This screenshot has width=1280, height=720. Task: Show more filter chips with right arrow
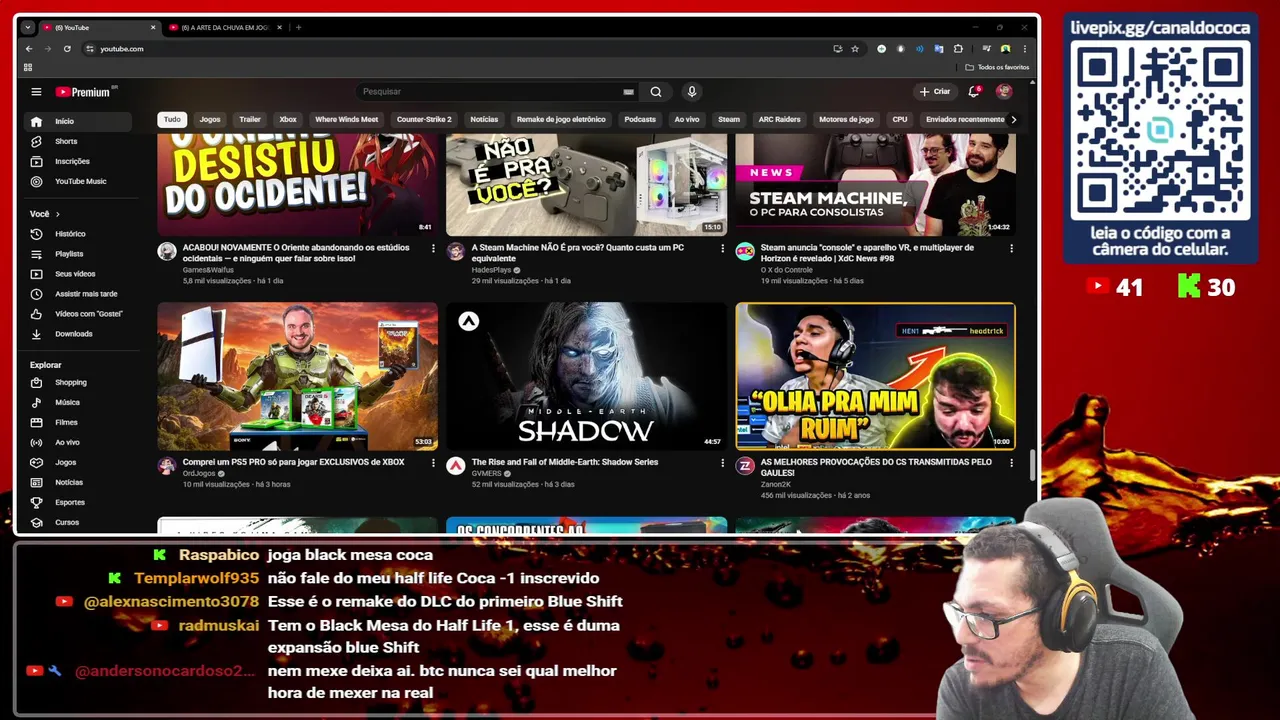(x=1013, y=119)
